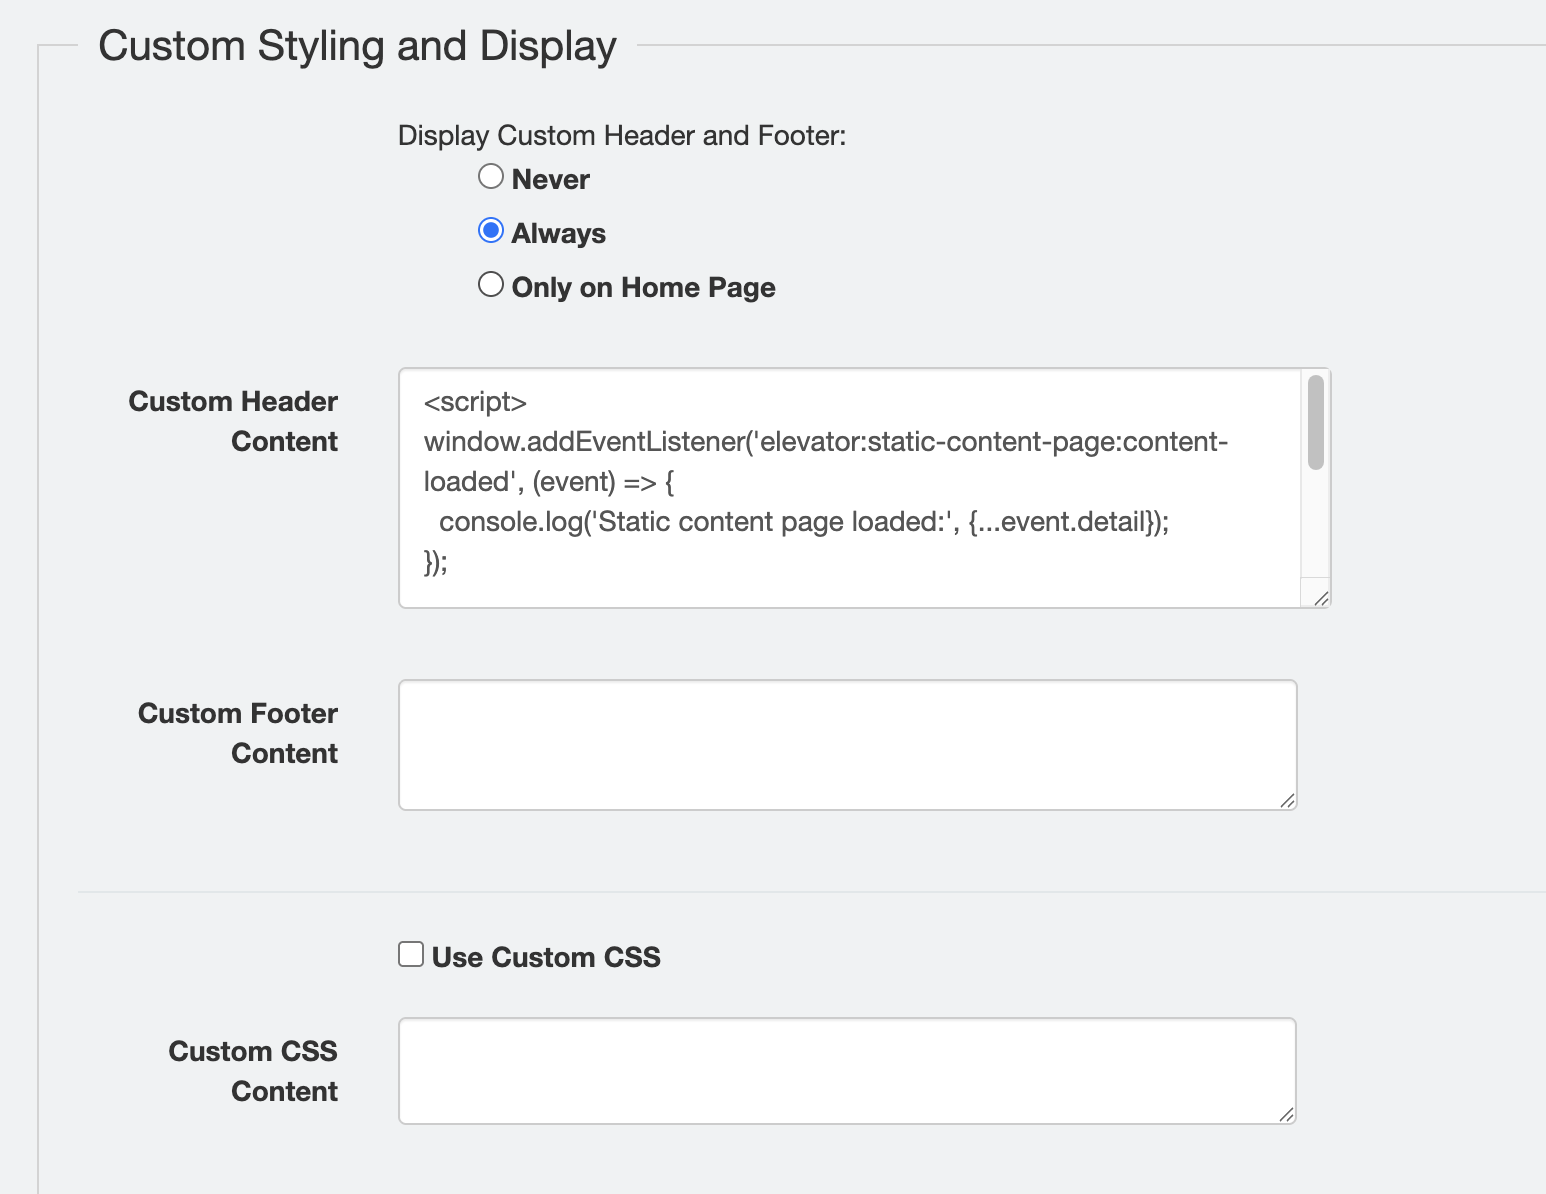Click the resize handle of the header textarea
Image resolution: width=1546 pixels, height=1194 pixels.
pos(1320,598)
